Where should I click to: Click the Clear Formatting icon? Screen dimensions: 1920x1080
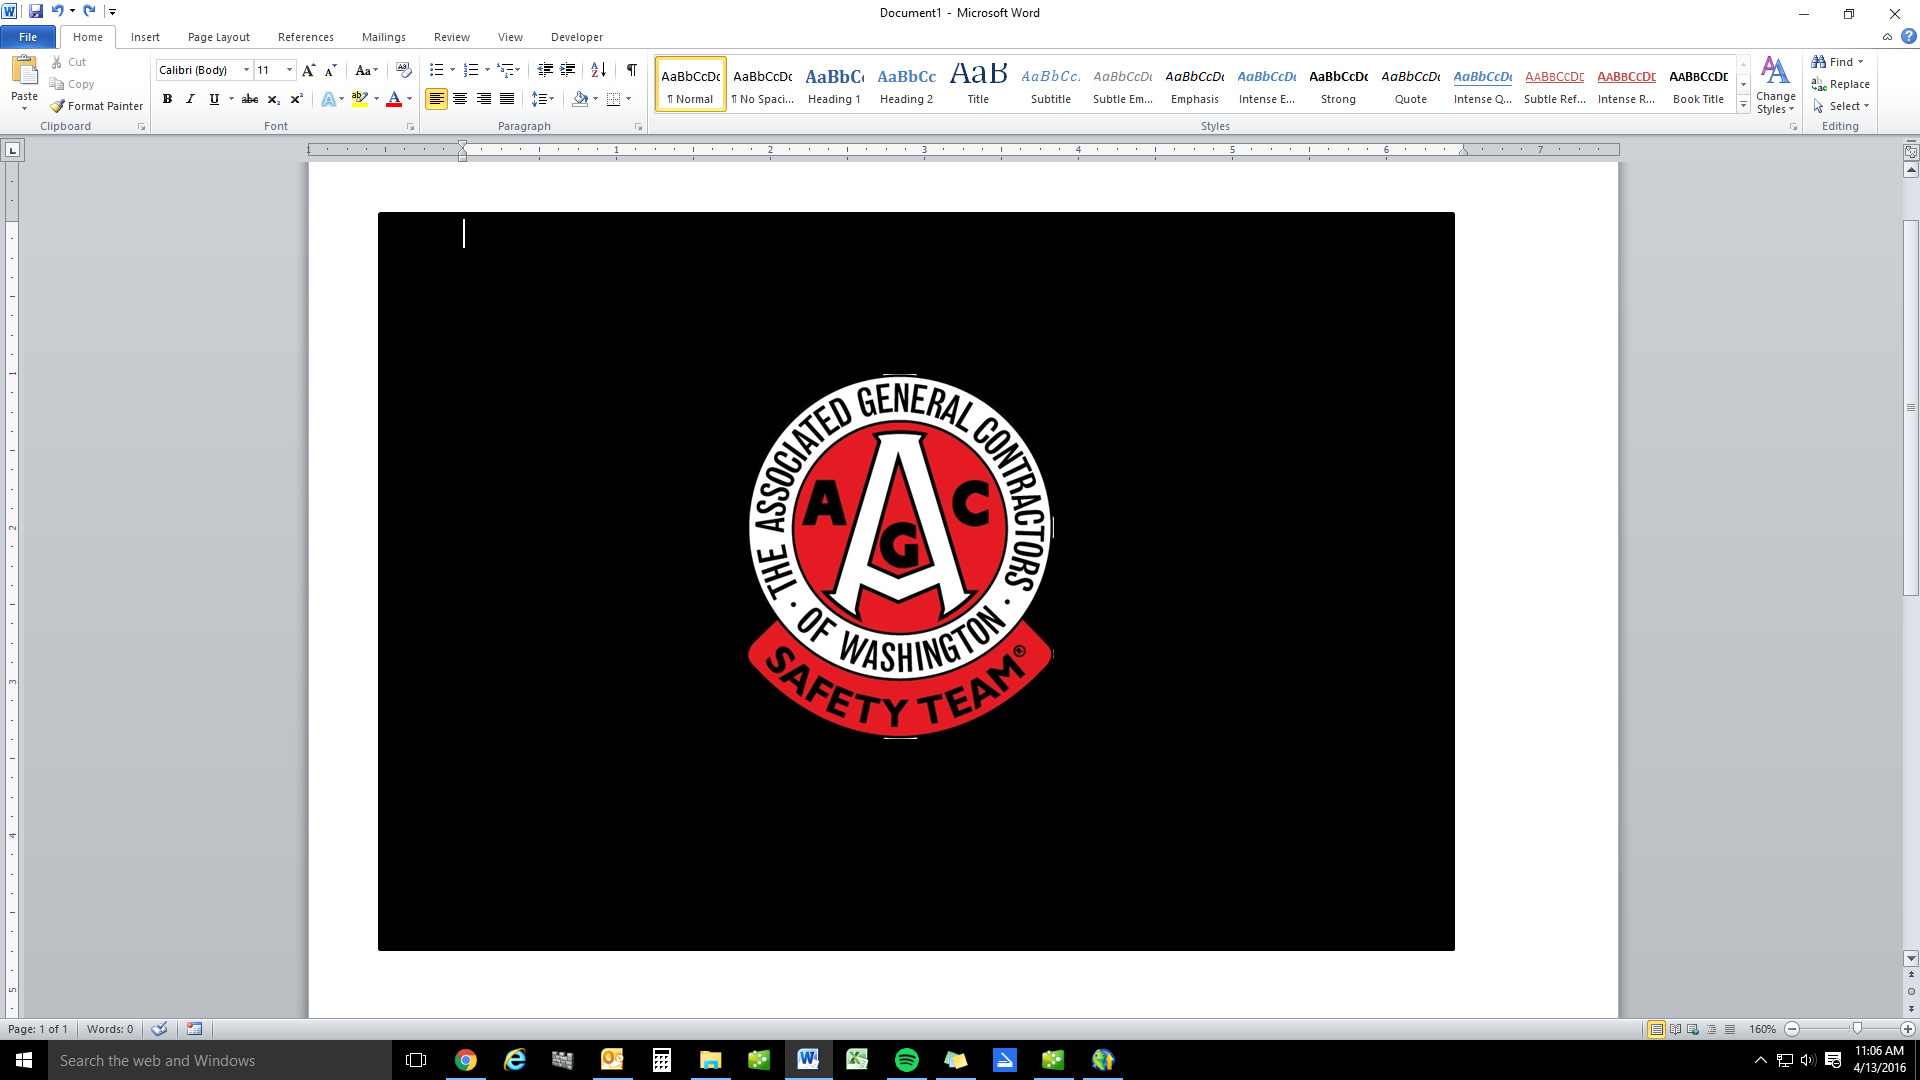(x=403, y=70)
